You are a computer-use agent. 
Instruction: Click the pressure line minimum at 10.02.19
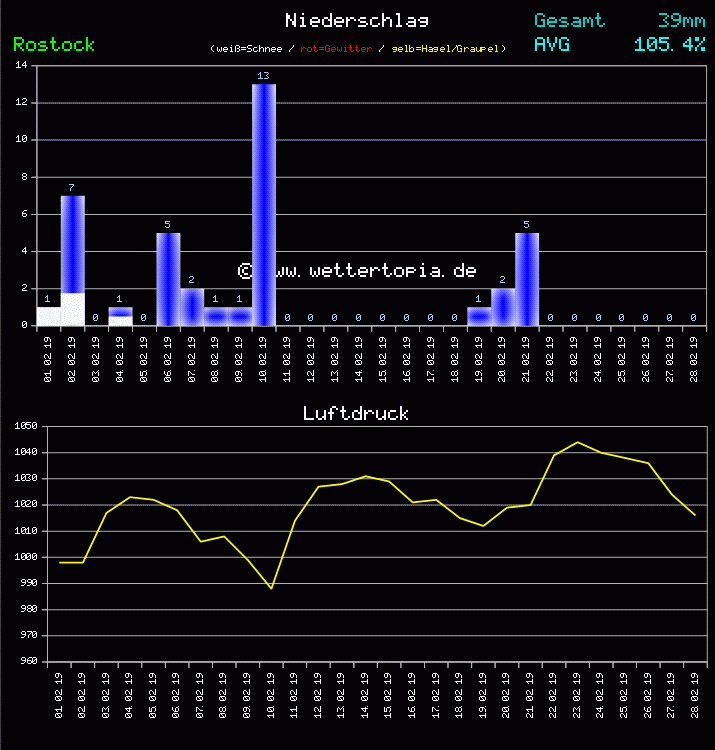pyautogui.click(x=271, y=588)
